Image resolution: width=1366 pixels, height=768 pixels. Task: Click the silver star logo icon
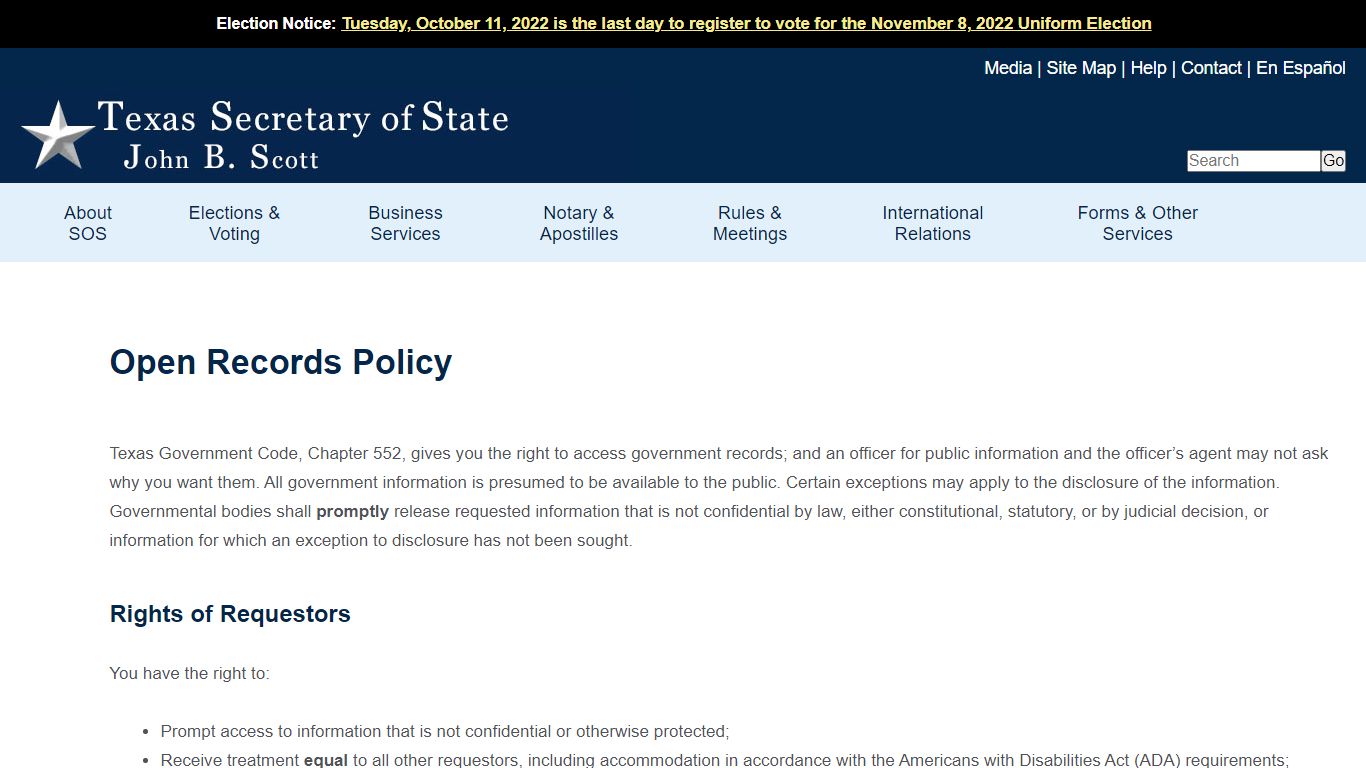(58, 134)
